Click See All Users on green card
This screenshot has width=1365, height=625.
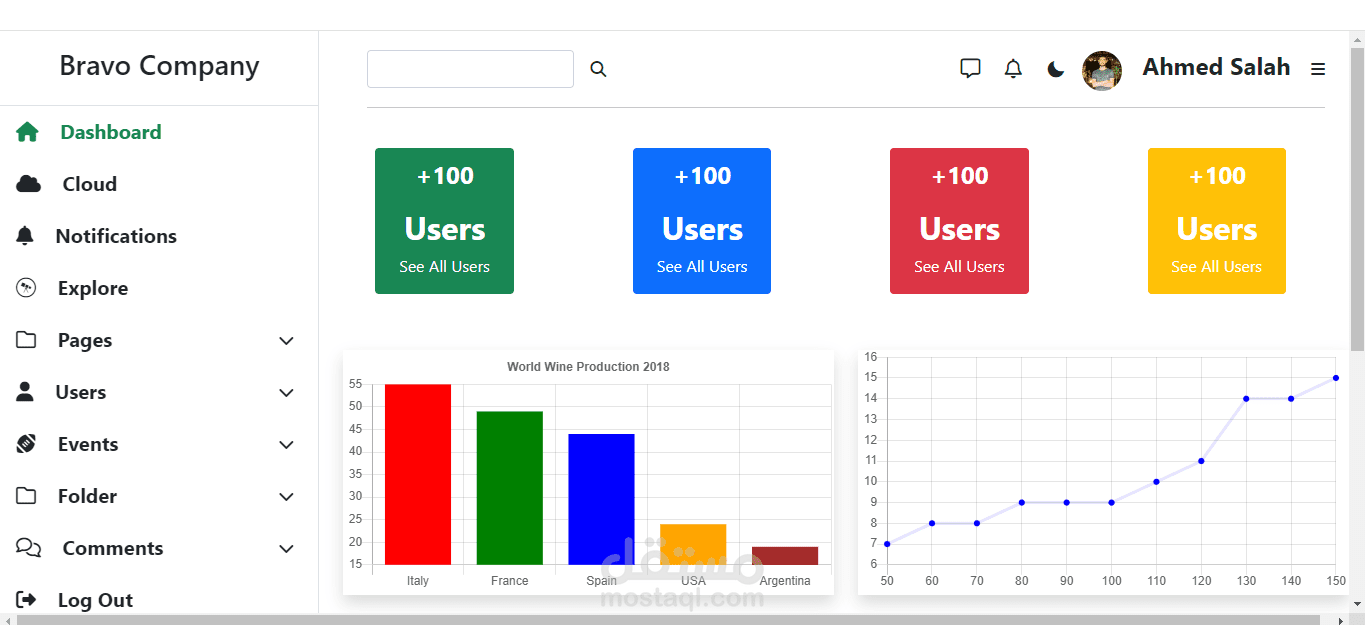444,267
